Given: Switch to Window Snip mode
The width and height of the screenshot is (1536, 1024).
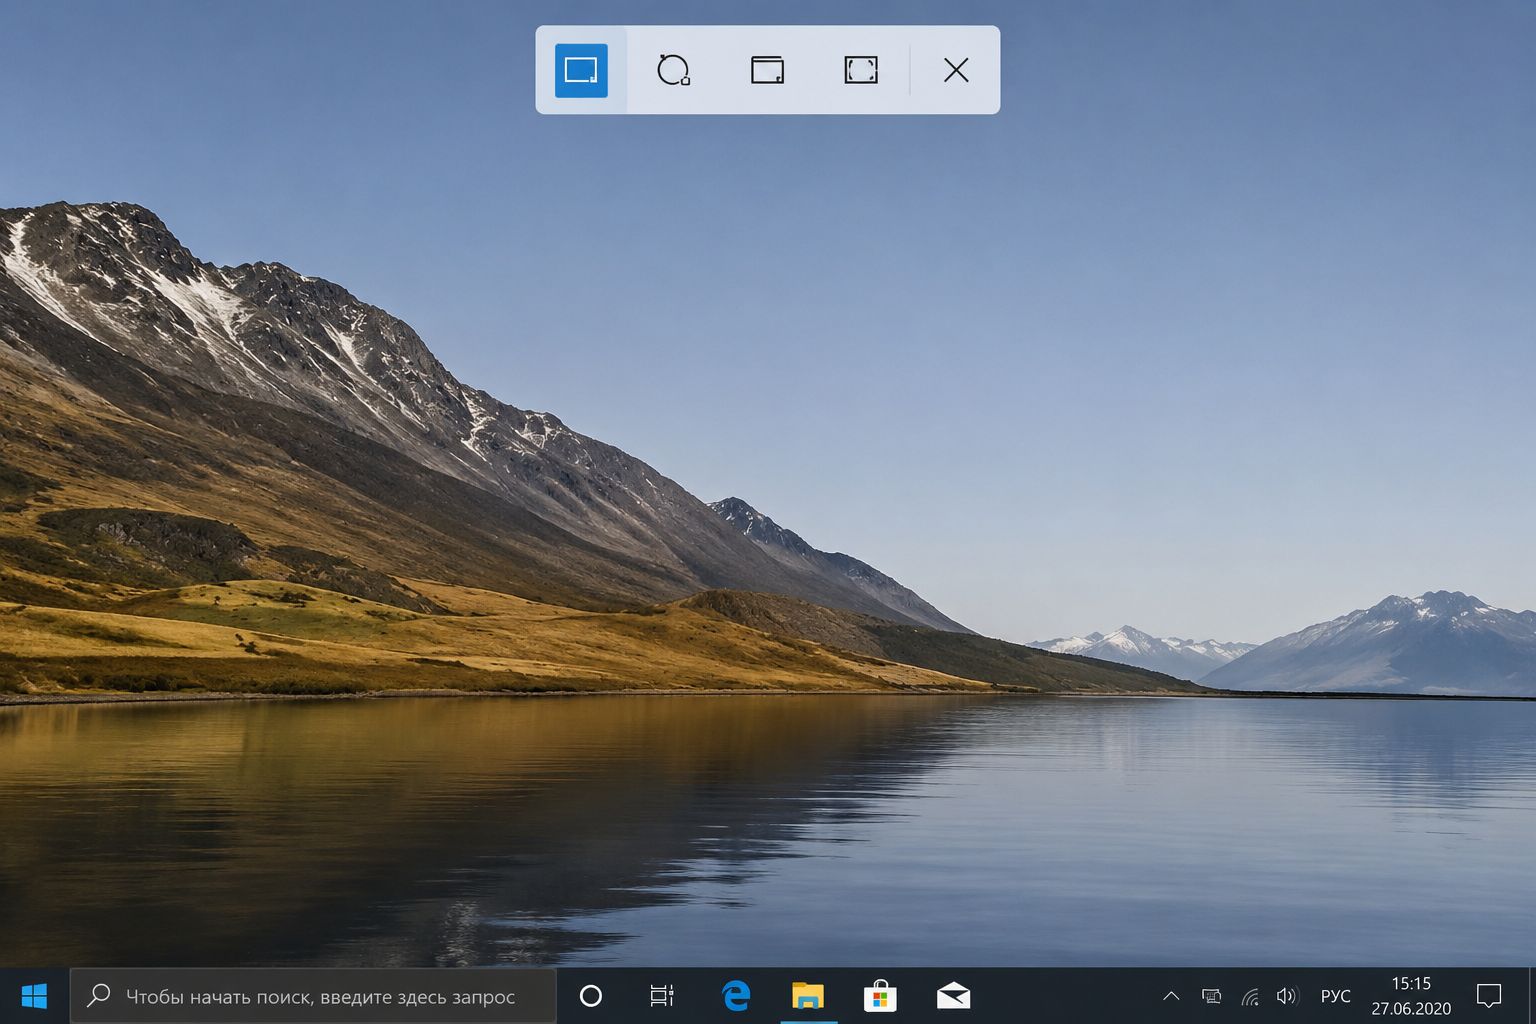Looking at the screenshot, I should [x=767, y=70].
